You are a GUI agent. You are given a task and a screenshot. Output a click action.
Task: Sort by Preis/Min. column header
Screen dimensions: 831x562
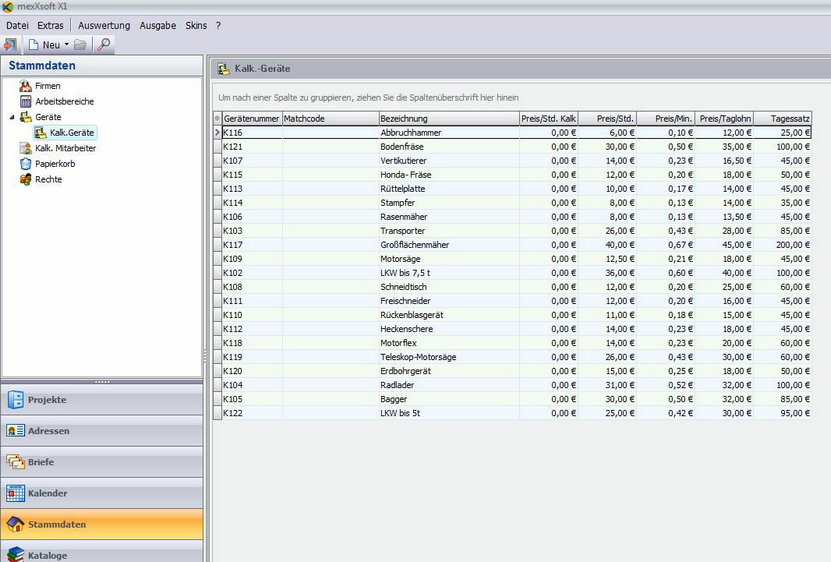pyautogui.click(x=665, y=118)
